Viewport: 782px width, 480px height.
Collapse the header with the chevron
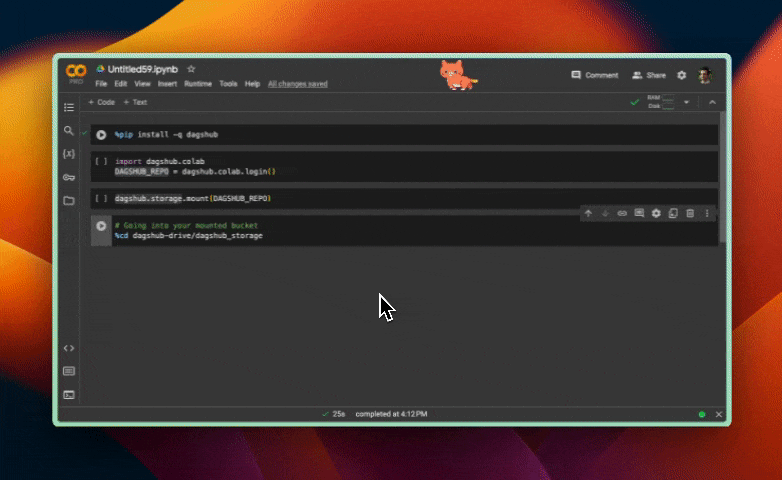tap(712, 102)
